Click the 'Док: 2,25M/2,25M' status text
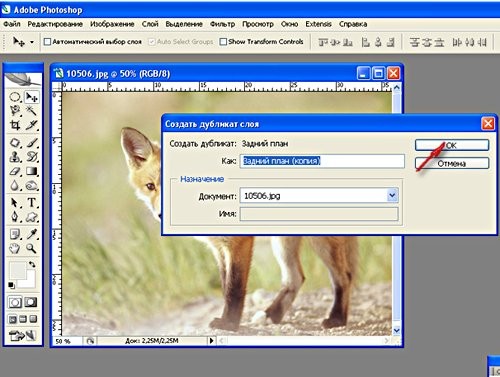The height and width of the screenshot is (377, 500). point(151,341)
